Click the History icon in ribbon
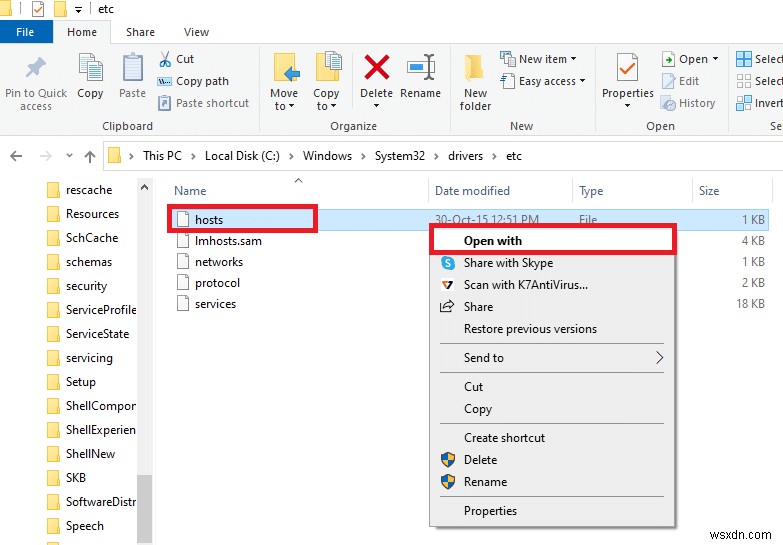 coord(668,103)
